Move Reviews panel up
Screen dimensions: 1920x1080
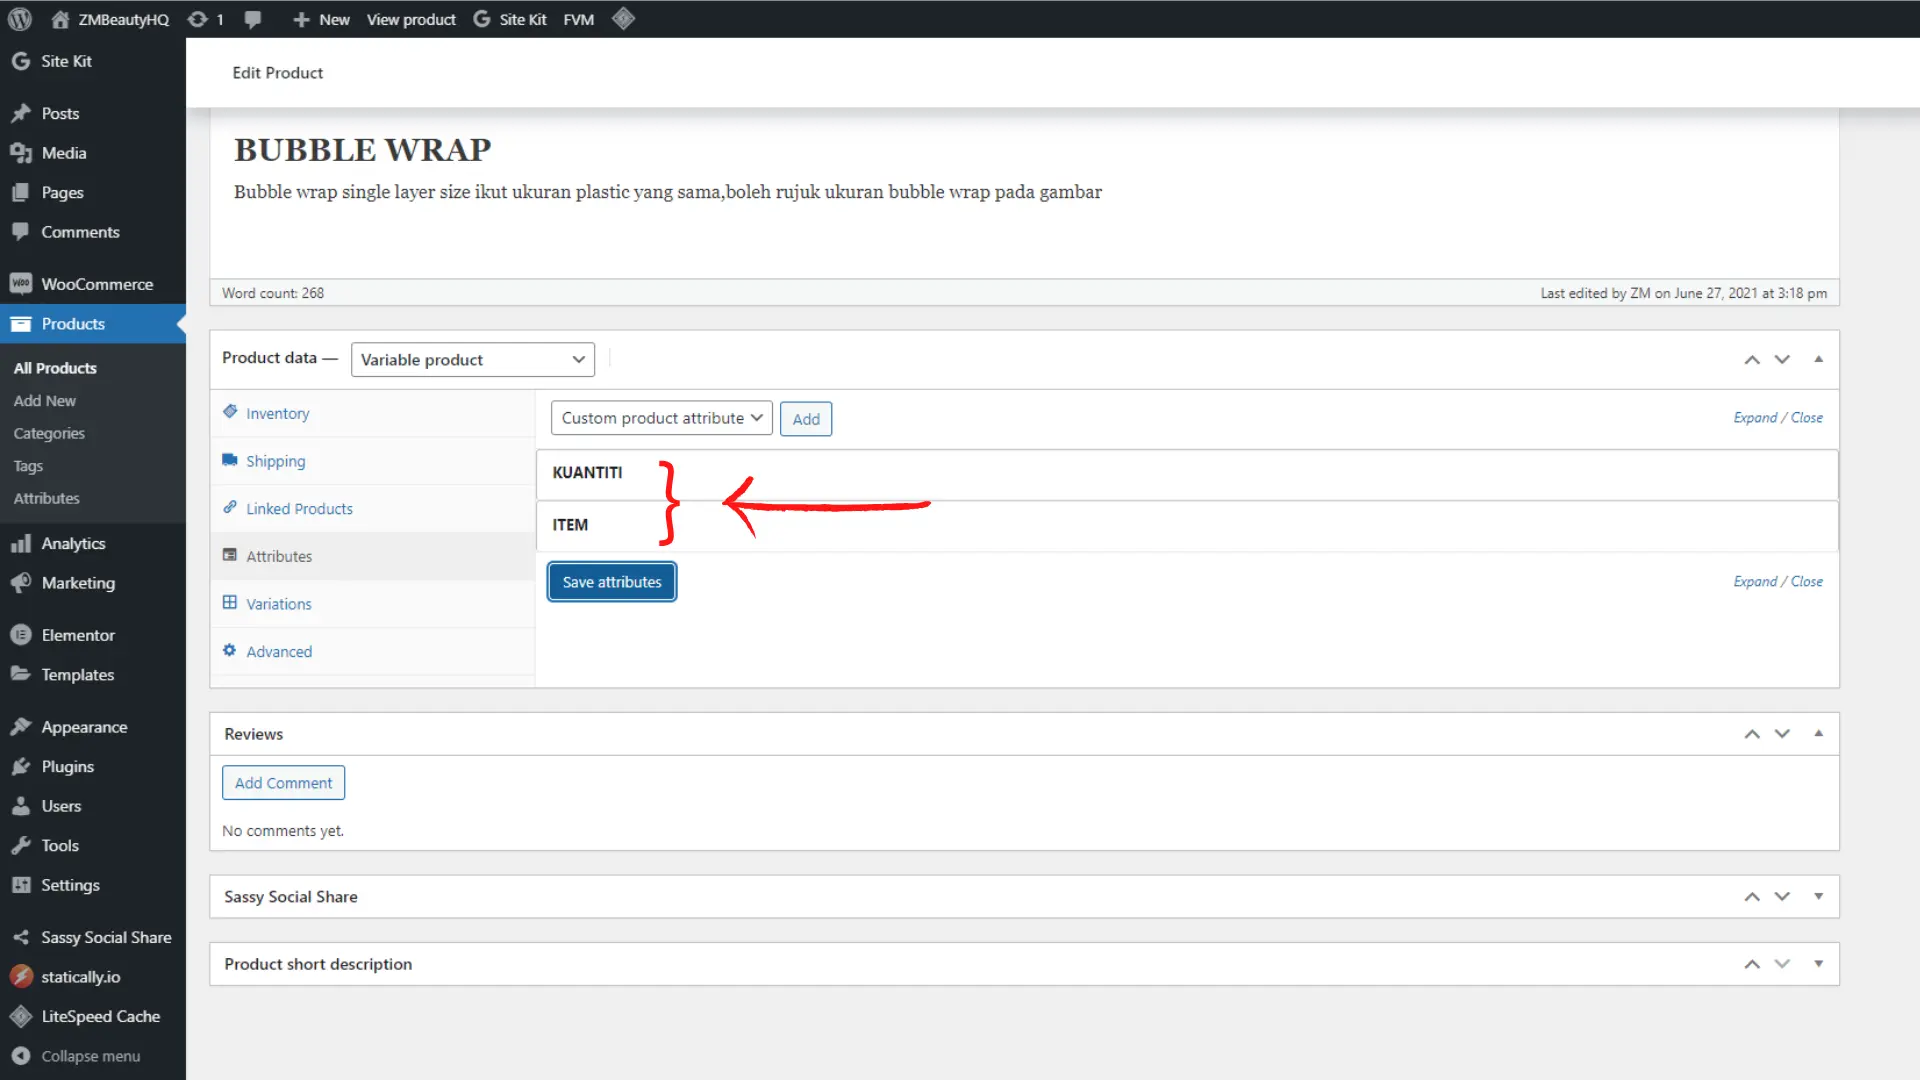[x=1752, y=734]
